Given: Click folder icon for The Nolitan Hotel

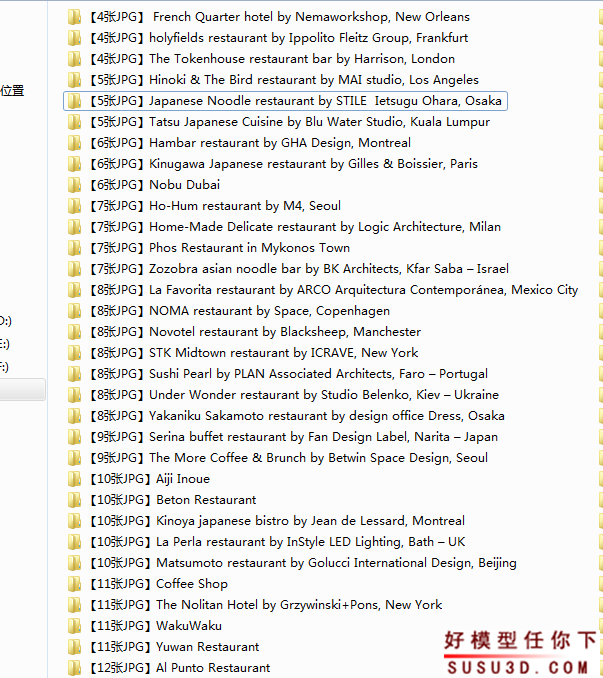Looking at the screenshot, I should pyautogui.click(x=74, y=605).
